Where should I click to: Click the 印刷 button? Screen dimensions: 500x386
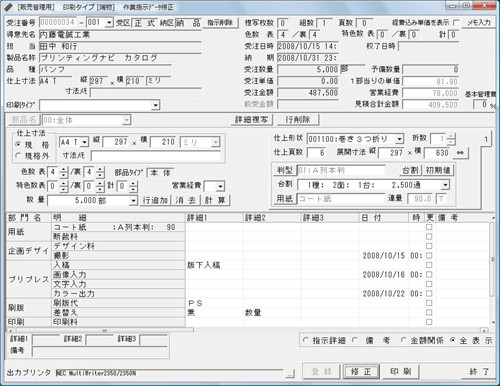pyautogui.click(x=400, y=371)
